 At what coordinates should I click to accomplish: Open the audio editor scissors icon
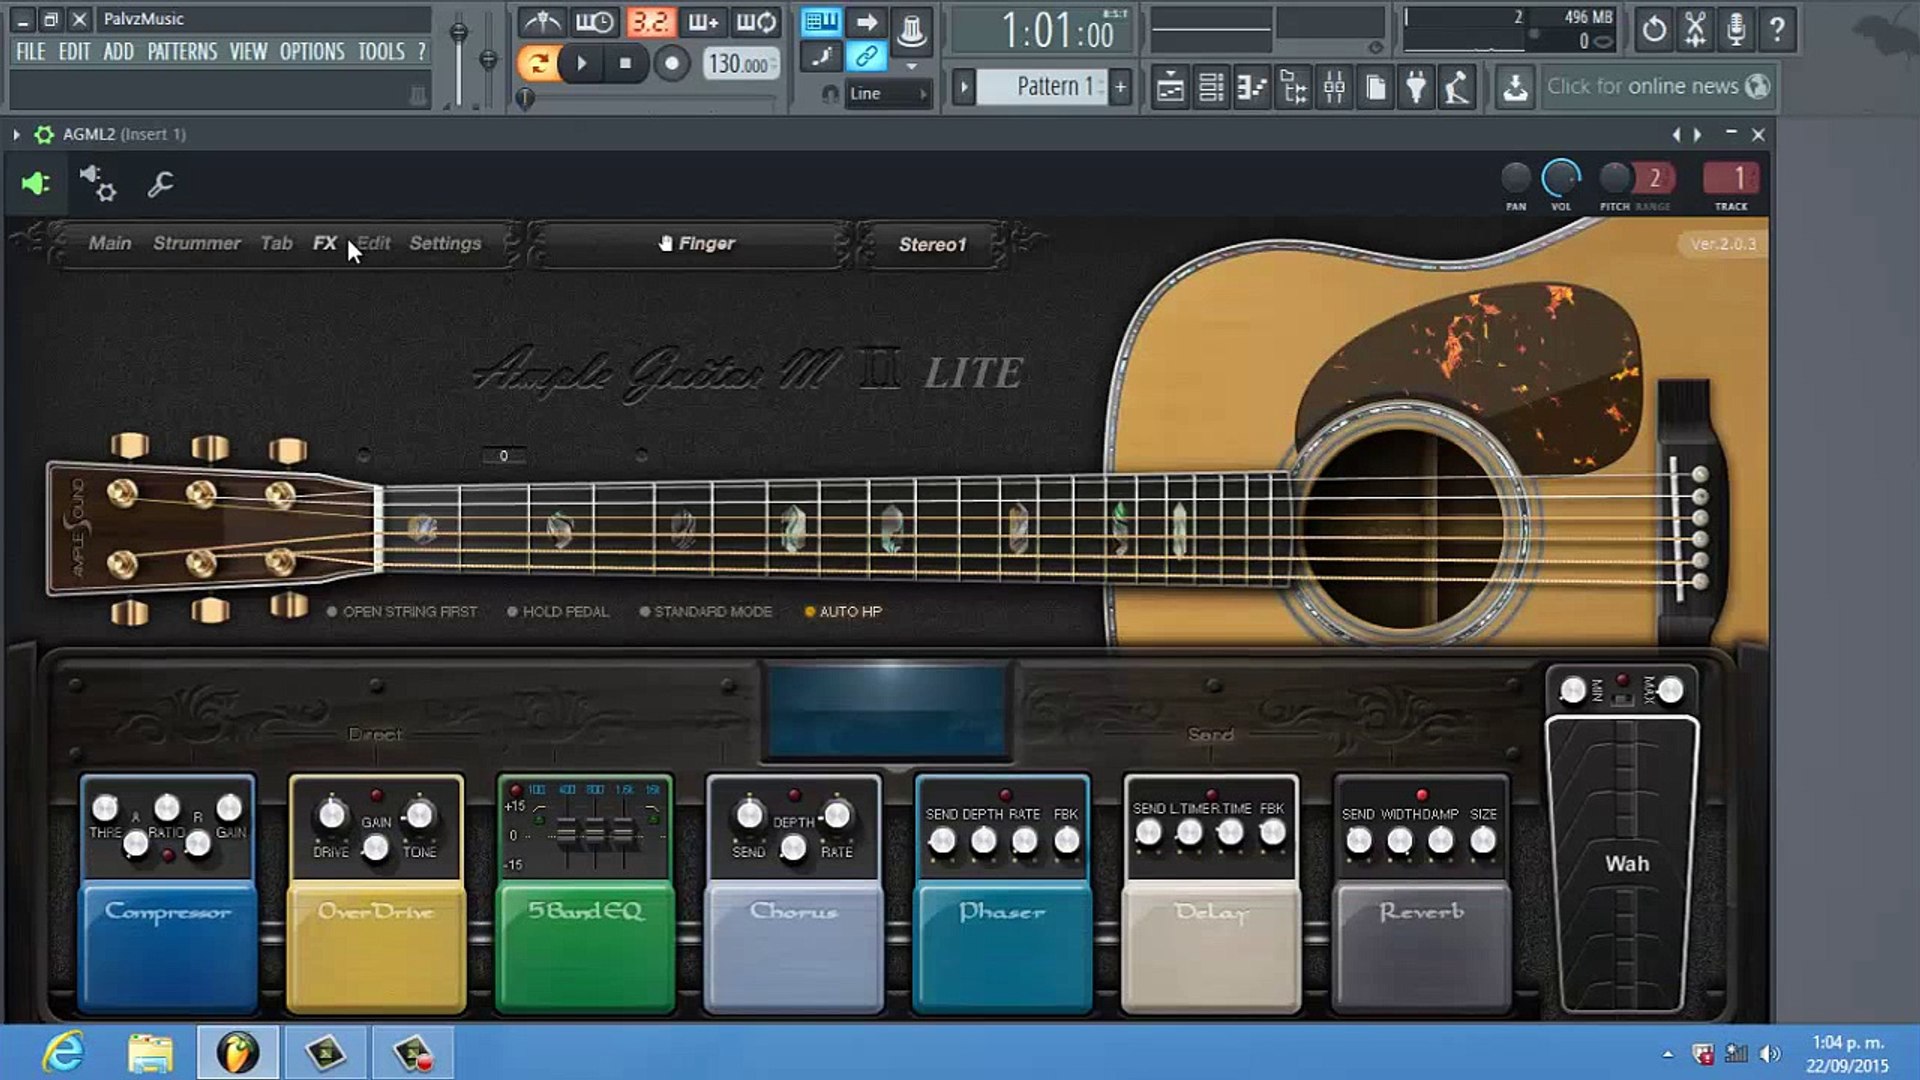[1695, 29]
